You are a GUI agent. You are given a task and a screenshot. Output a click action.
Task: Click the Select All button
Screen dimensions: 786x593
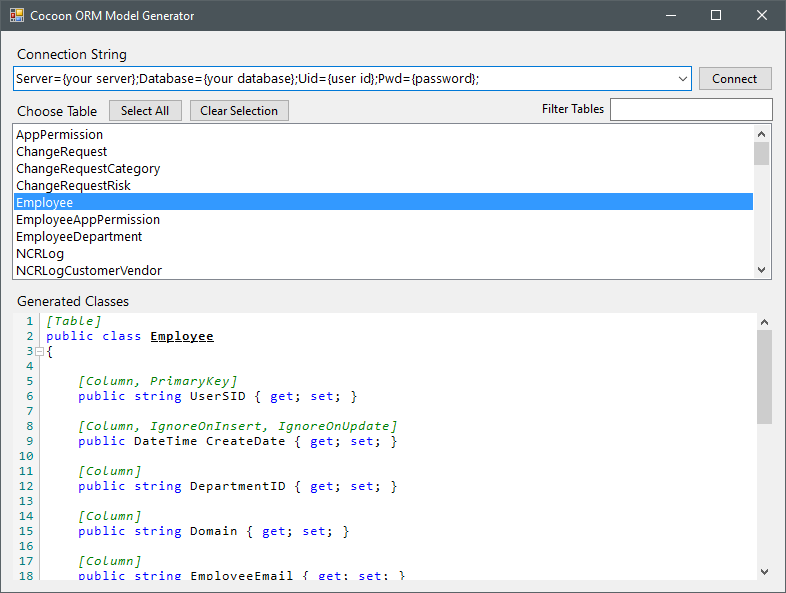point(145,111)
